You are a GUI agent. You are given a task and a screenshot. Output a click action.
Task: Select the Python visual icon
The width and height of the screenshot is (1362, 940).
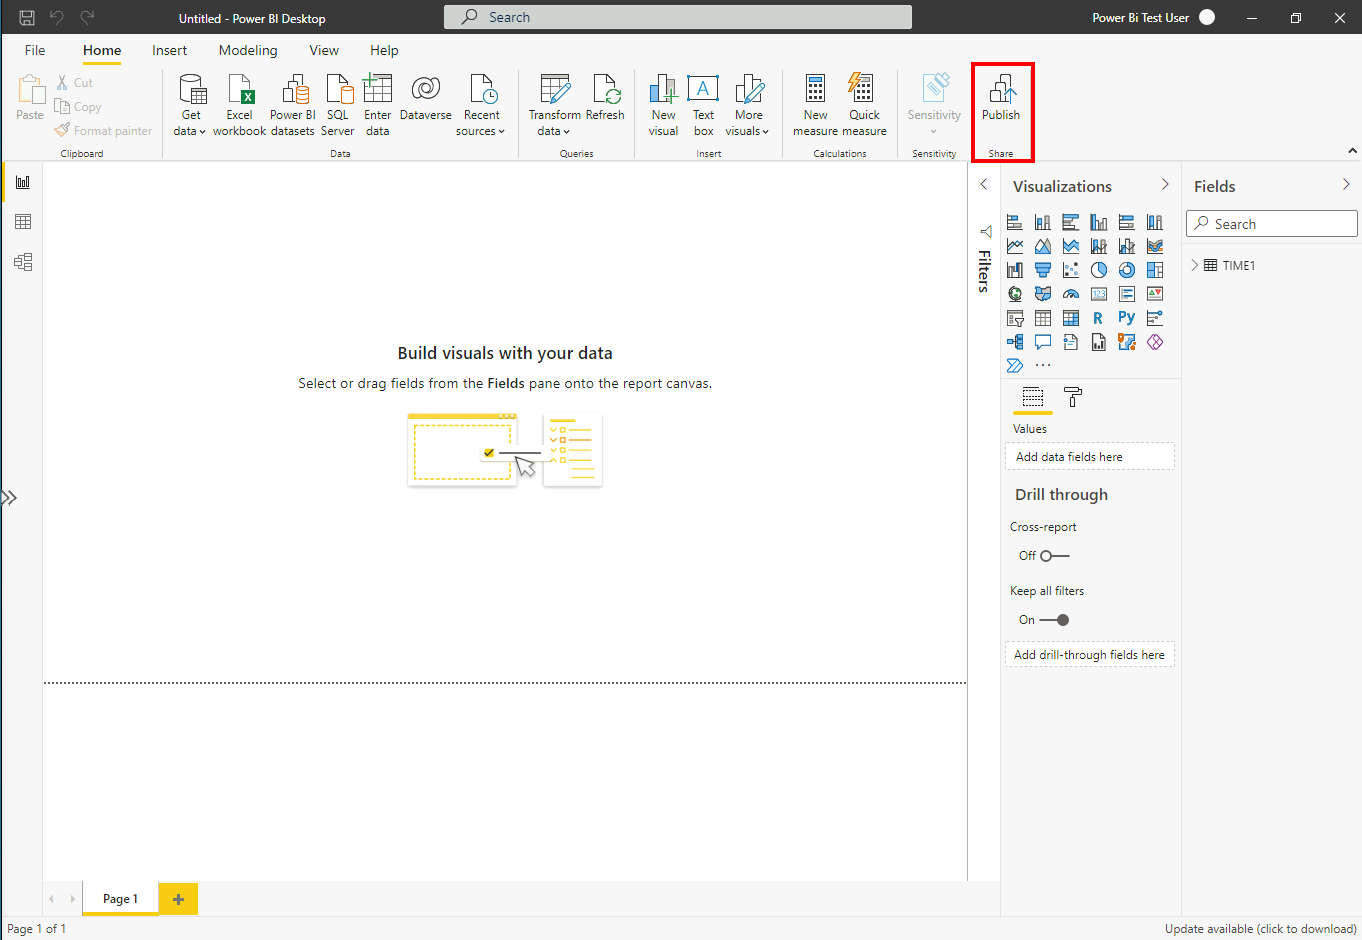pos(1126,318)
